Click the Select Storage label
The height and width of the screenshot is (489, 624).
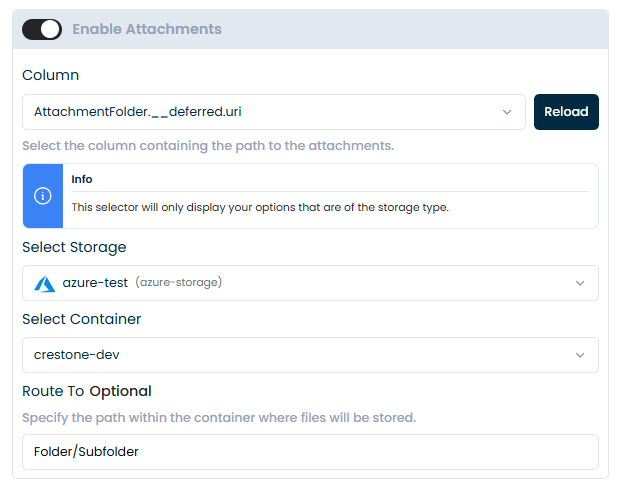tap(74, 247)
